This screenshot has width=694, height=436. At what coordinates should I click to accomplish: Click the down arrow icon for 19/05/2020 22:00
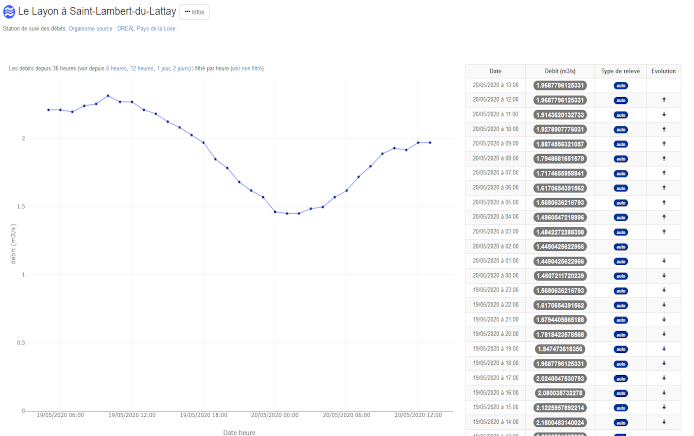(x=664, y=304)
